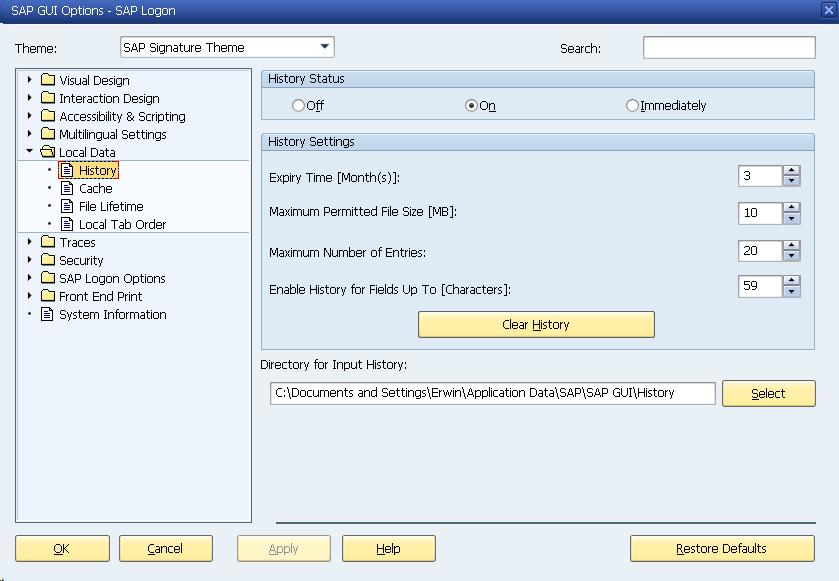The height and width of the screenshot is (581, 839).
Task: Expand the SAP Logon Options tree node
Action: click(x=29, y=278)
